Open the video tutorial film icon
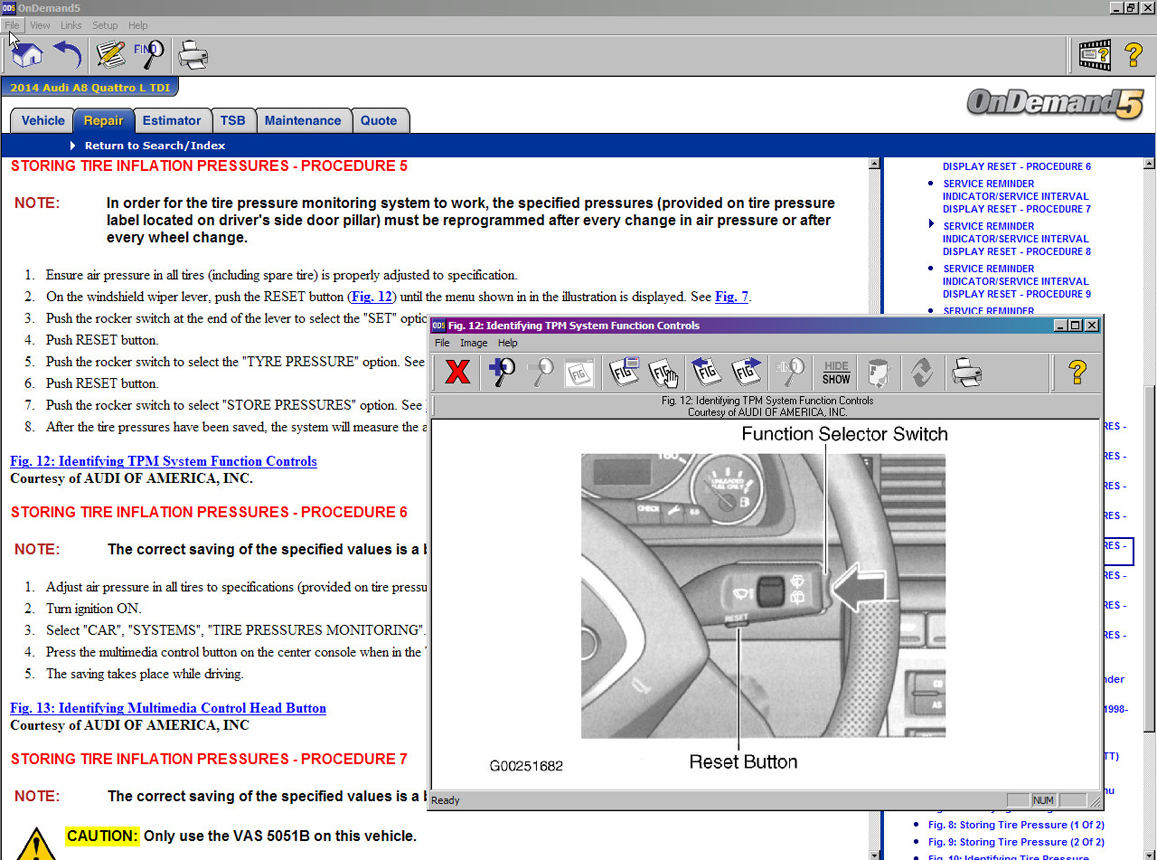Viewport: 1157px width, 860px height. 1094,55
